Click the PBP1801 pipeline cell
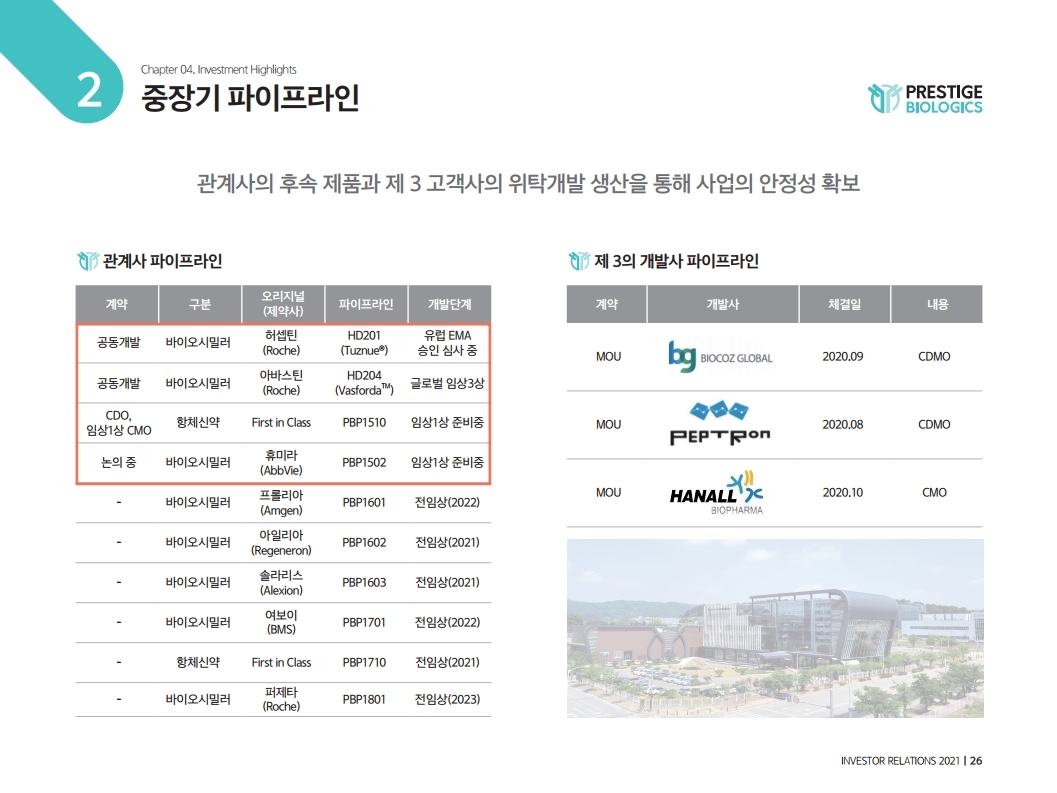This screenshot has height=793, width=1057. point(364,699)
